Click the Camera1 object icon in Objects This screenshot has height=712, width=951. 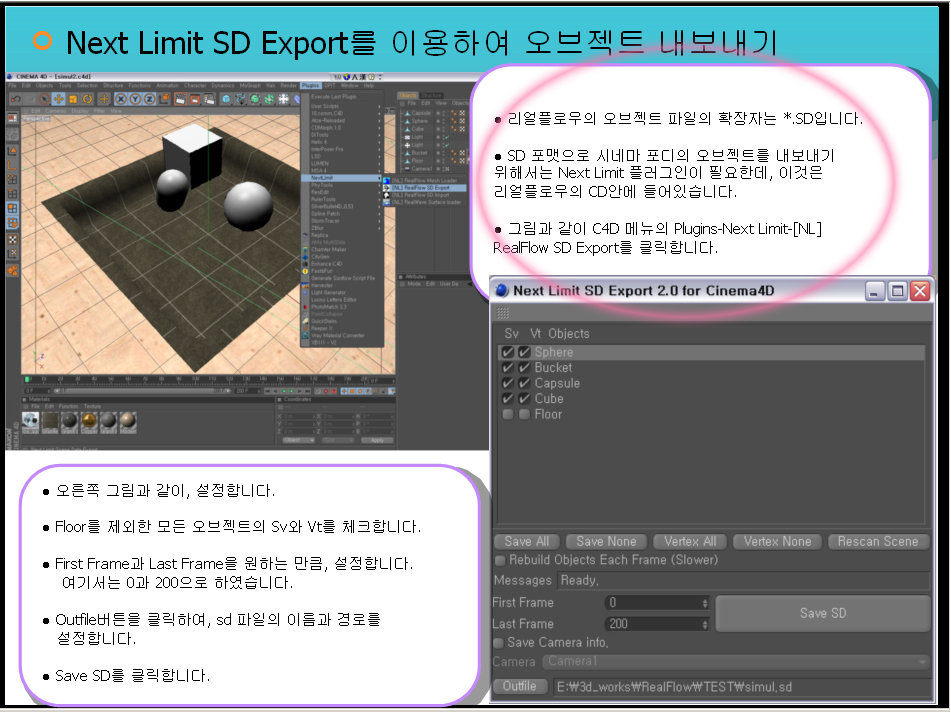click(x=408, y=169)
